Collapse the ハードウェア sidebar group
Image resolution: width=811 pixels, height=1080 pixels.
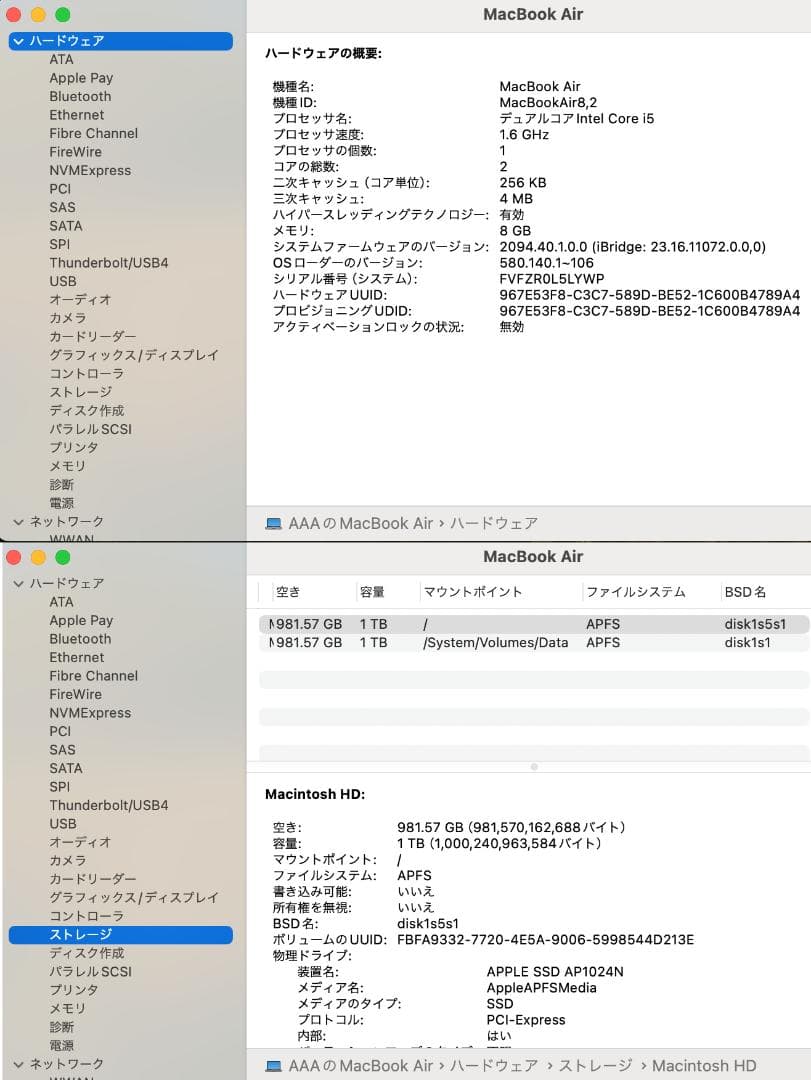(x=17, y=41)
